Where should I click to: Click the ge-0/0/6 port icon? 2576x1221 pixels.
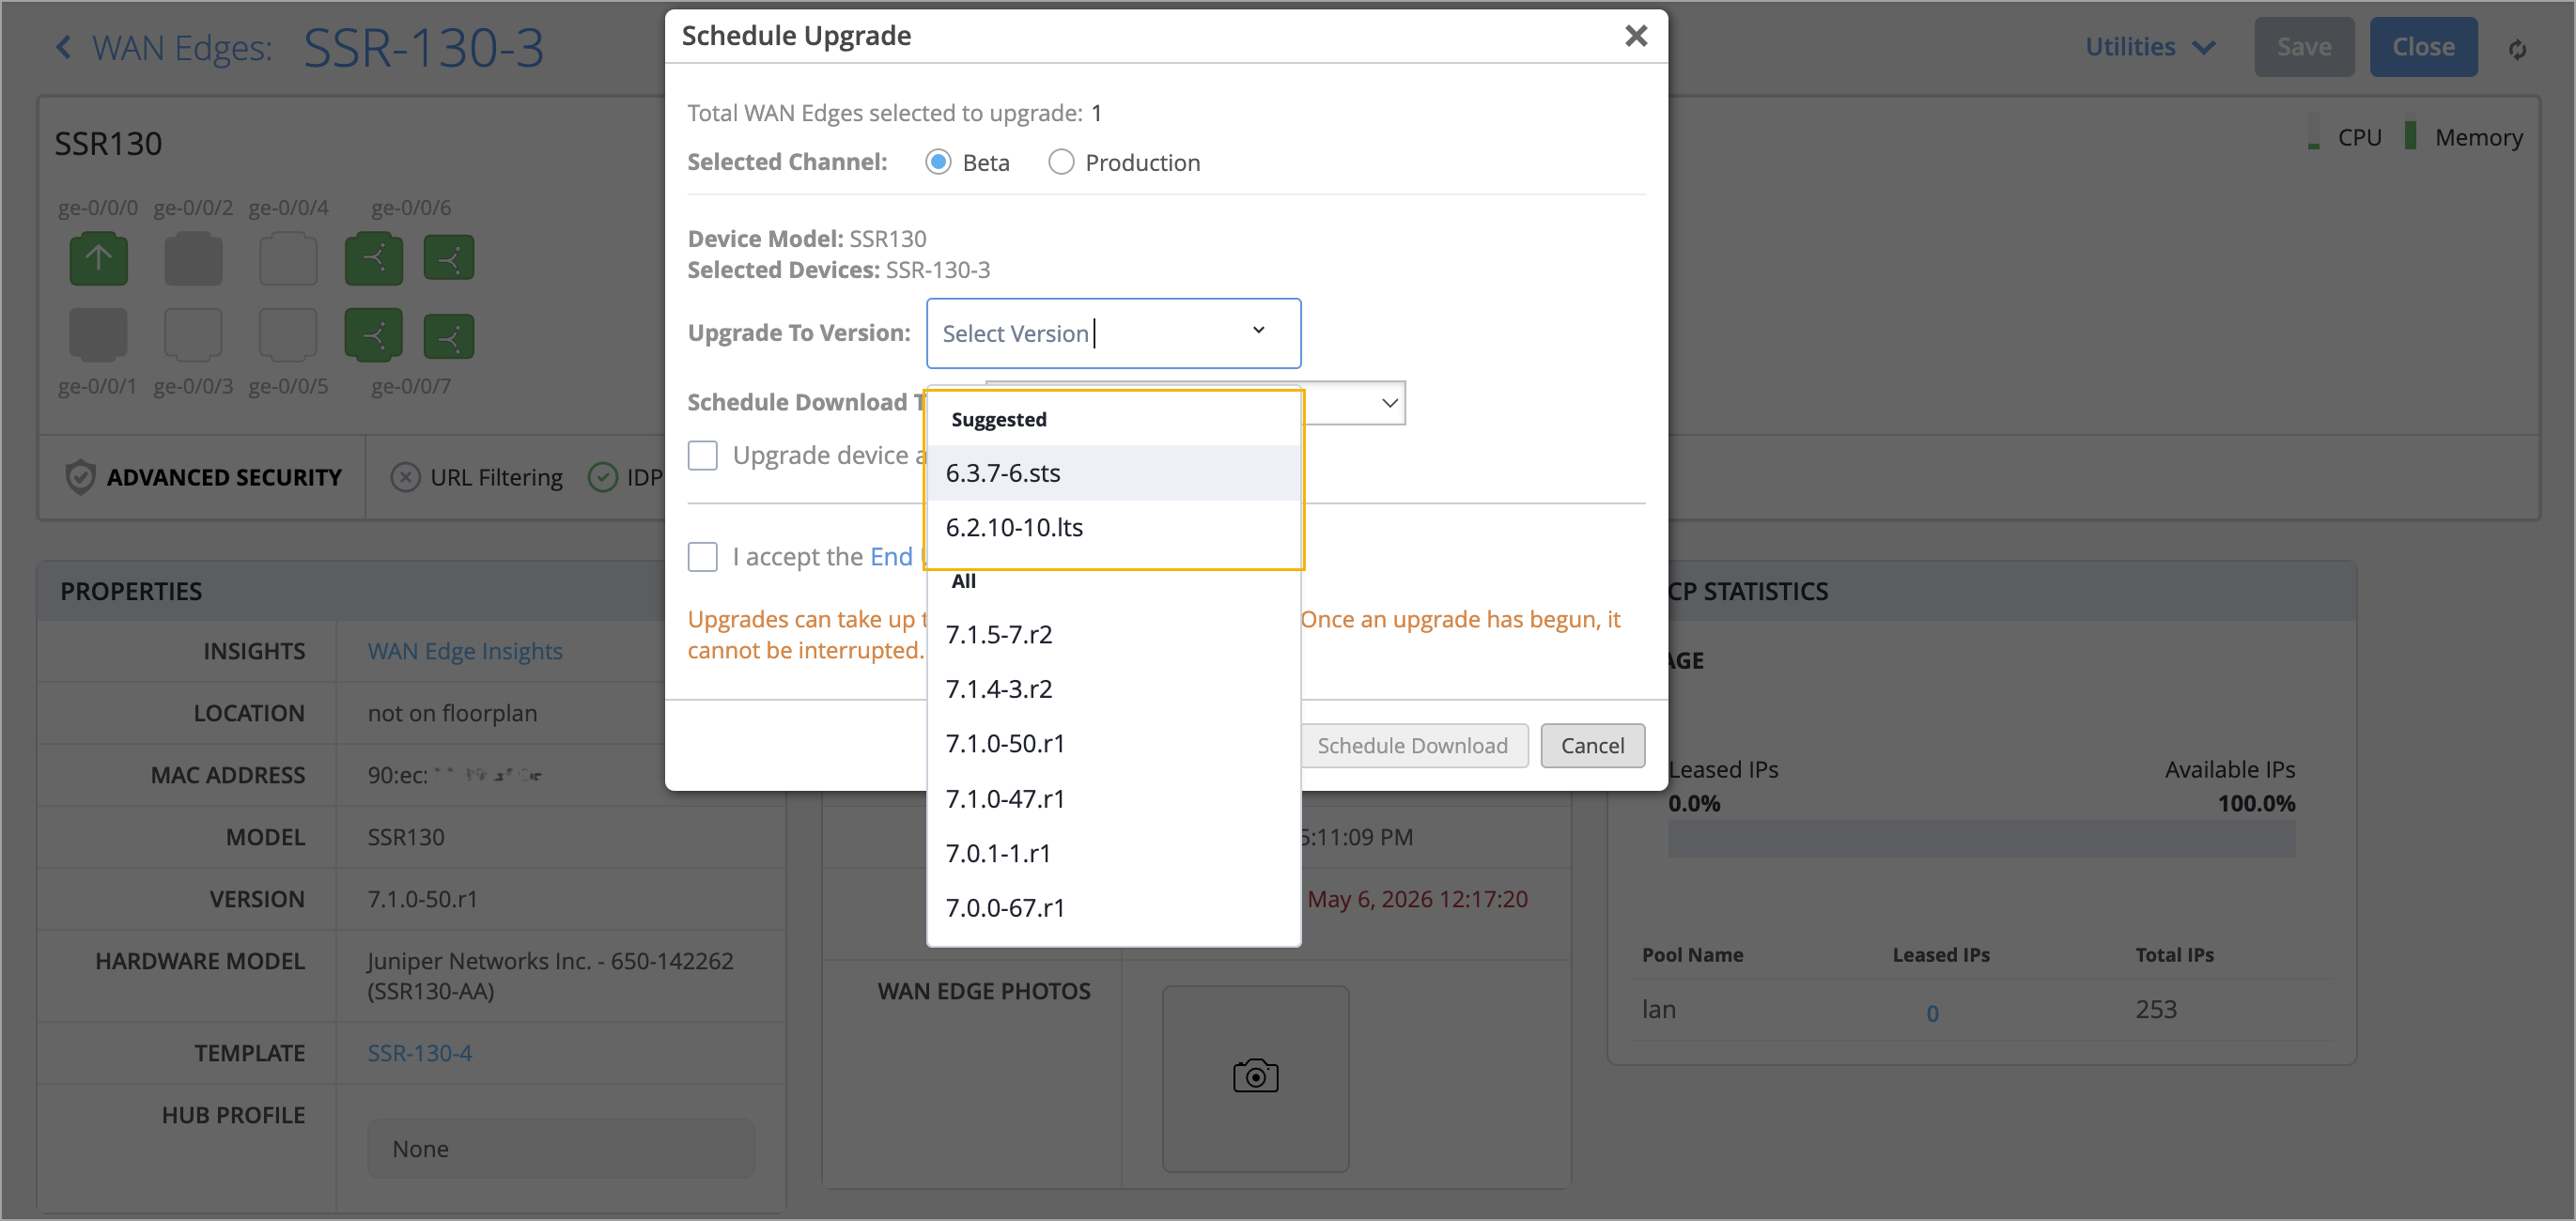click(x=374, y=259)
